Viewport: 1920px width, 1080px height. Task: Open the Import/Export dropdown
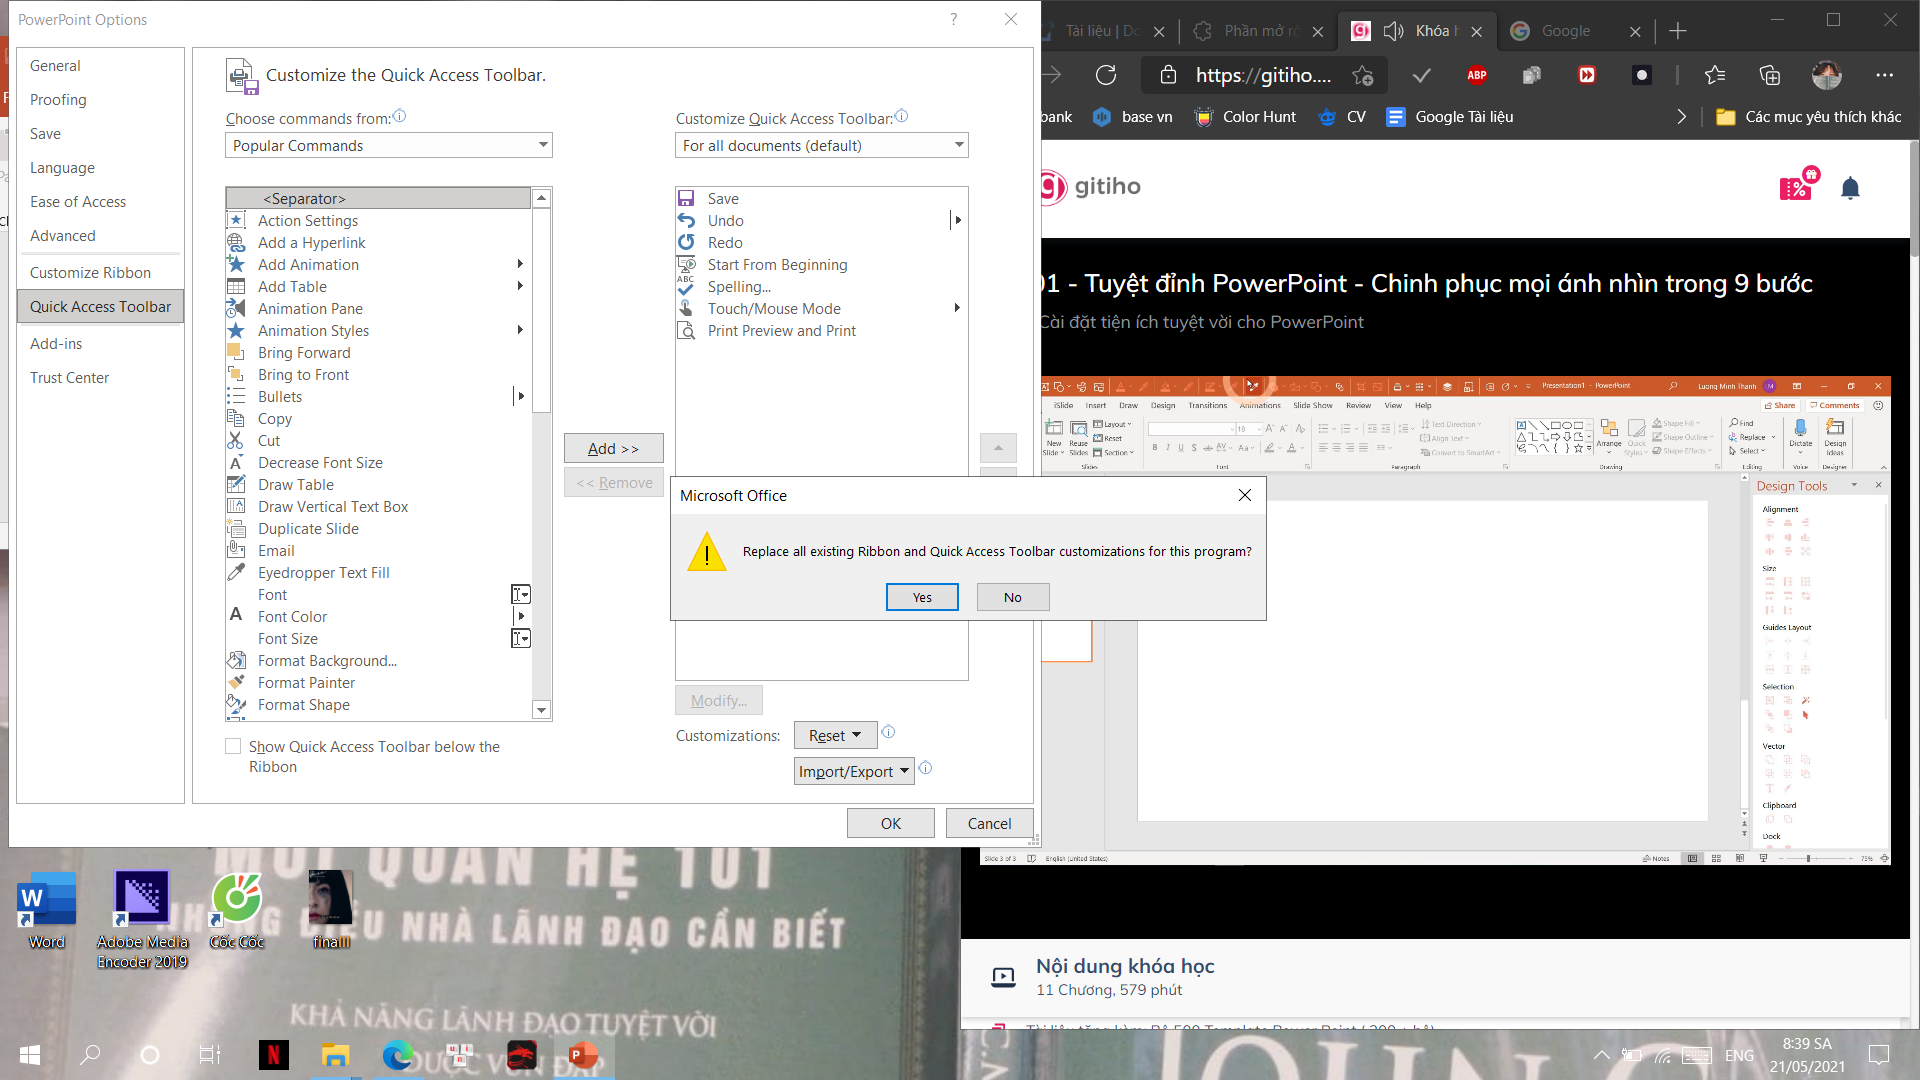tap(855, 771)
